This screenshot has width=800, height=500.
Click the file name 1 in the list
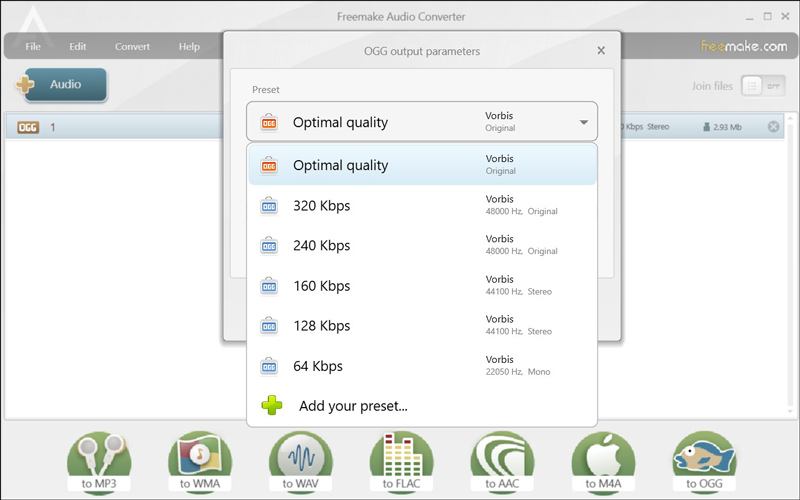53,127
